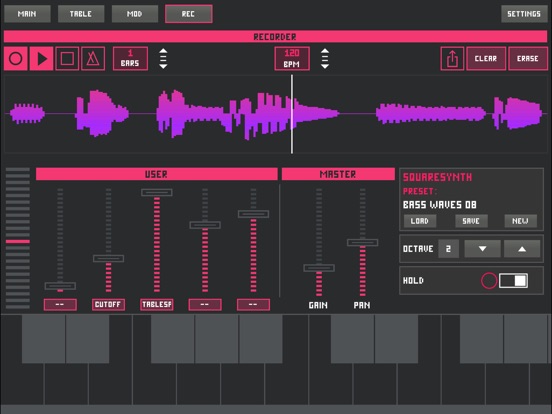Hit the ERASE button
Viewport: 552px width, 414px height.
click(x=528, y=58)
